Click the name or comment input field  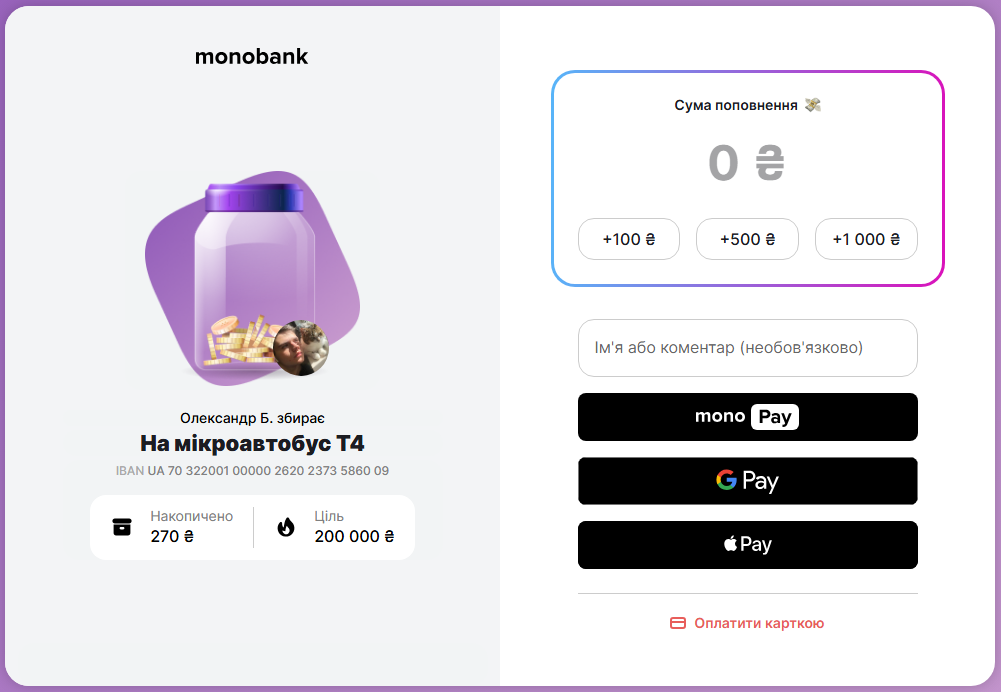click(x=747, y=348)
